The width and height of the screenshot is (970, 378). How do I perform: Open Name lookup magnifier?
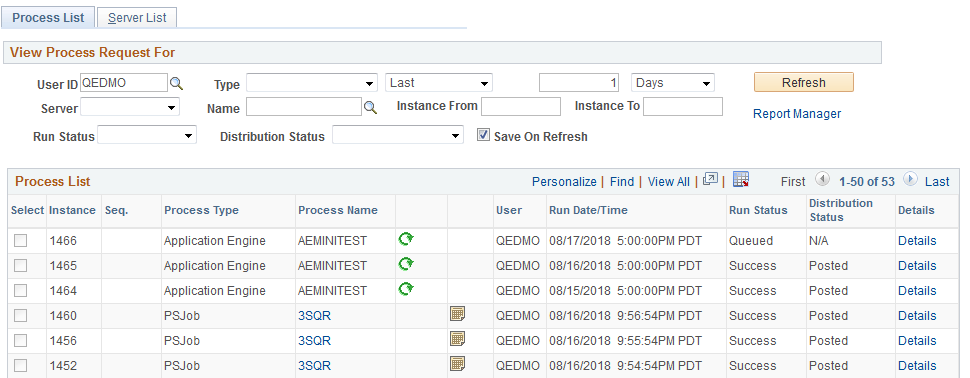click(370, 108)
